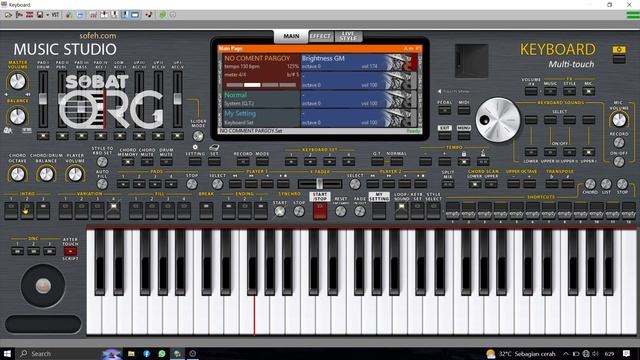Adjust the Balance knob
Image resolution: width=640 pixels, height=360 pixels.
point(17,117)
